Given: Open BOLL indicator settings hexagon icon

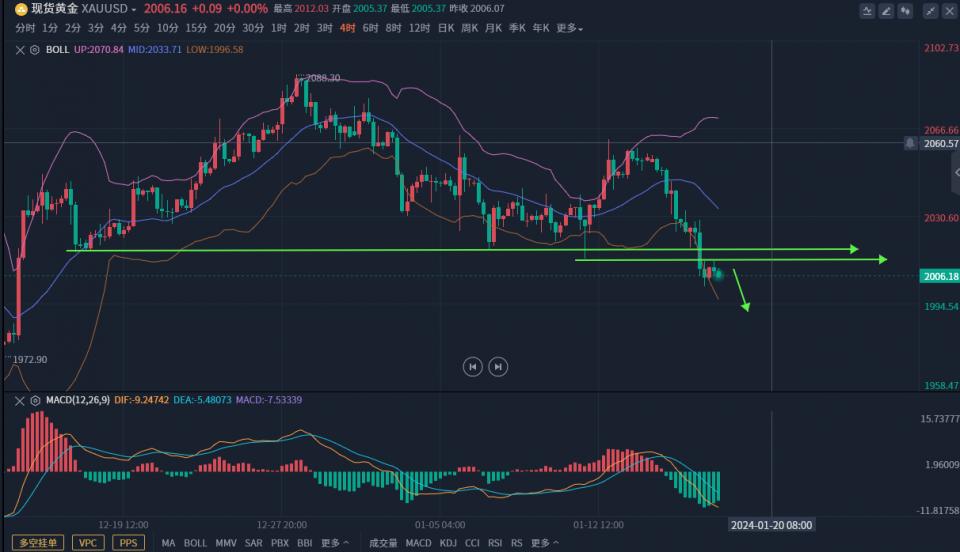Looking at the screenshot, I should tap(35, 49).
